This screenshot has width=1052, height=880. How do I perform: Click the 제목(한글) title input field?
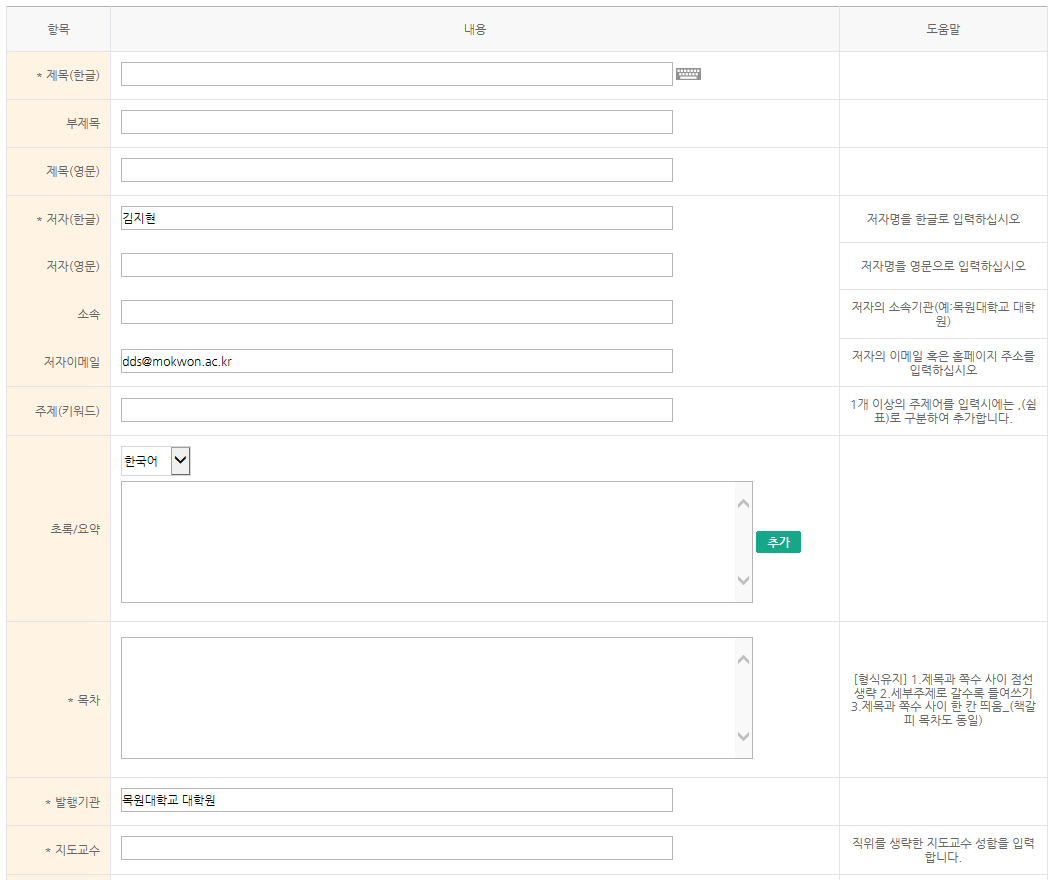coord(396,74)
